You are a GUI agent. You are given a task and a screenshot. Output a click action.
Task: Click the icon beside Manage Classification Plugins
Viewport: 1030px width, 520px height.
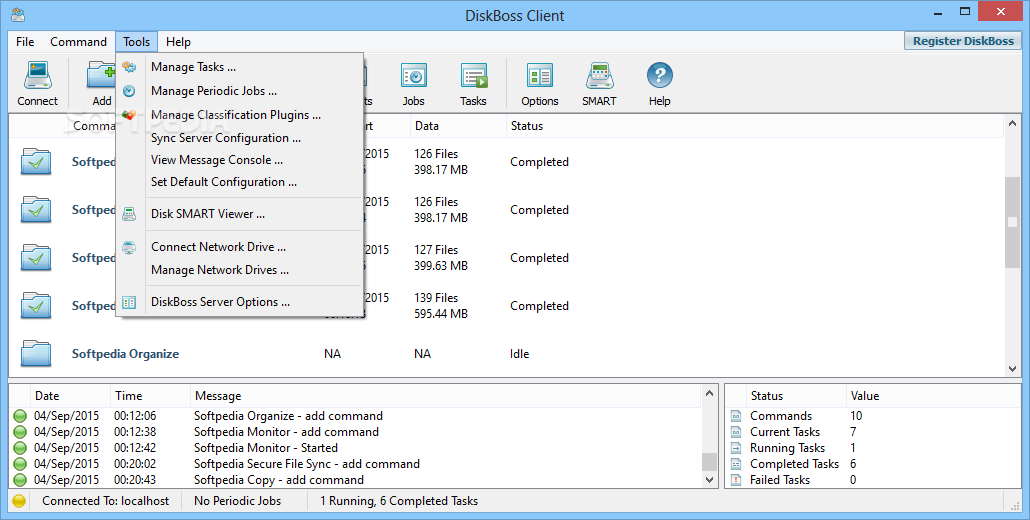pos(129,115)
